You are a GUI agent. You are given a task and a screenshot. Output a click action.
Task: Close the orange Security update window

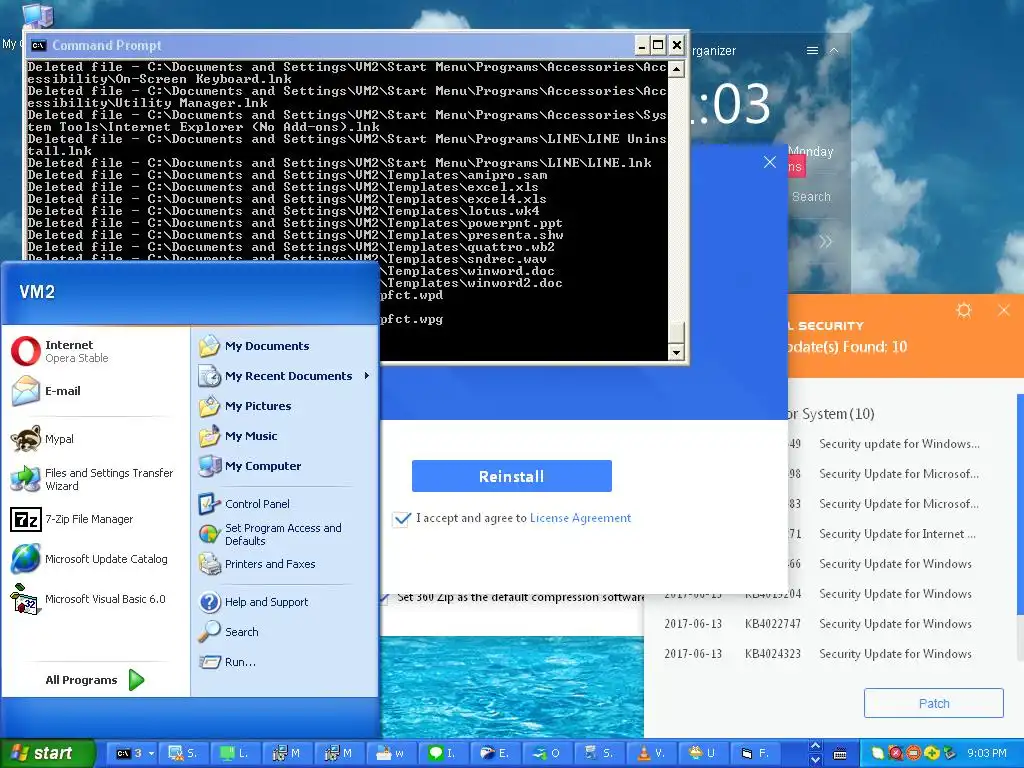[1004, 310]
